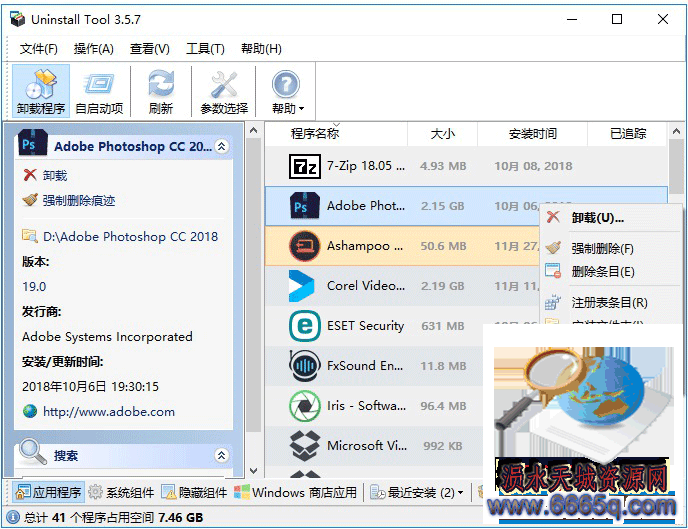
Task: Click the registry icon beside 注册表条目(R)
Action: (x=553, y=302)
